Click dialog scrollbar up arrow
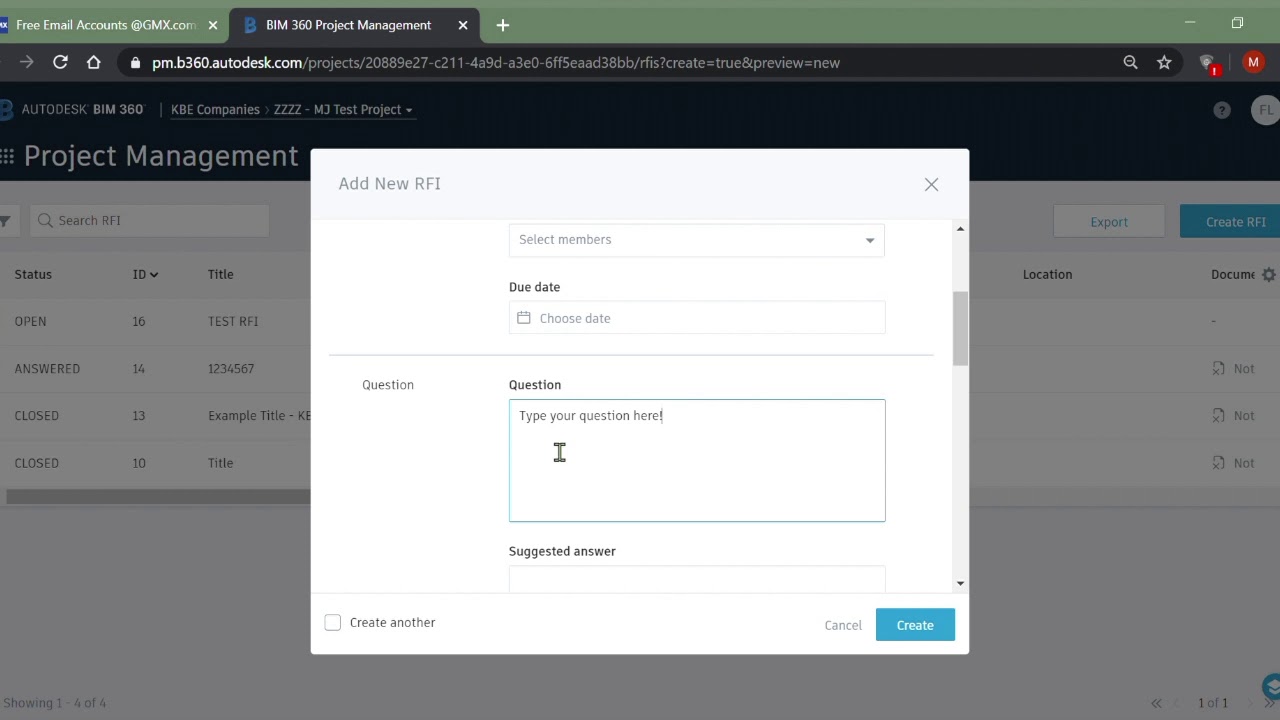Viewport: 1280px width, 720px height. (x=960, y=229)
